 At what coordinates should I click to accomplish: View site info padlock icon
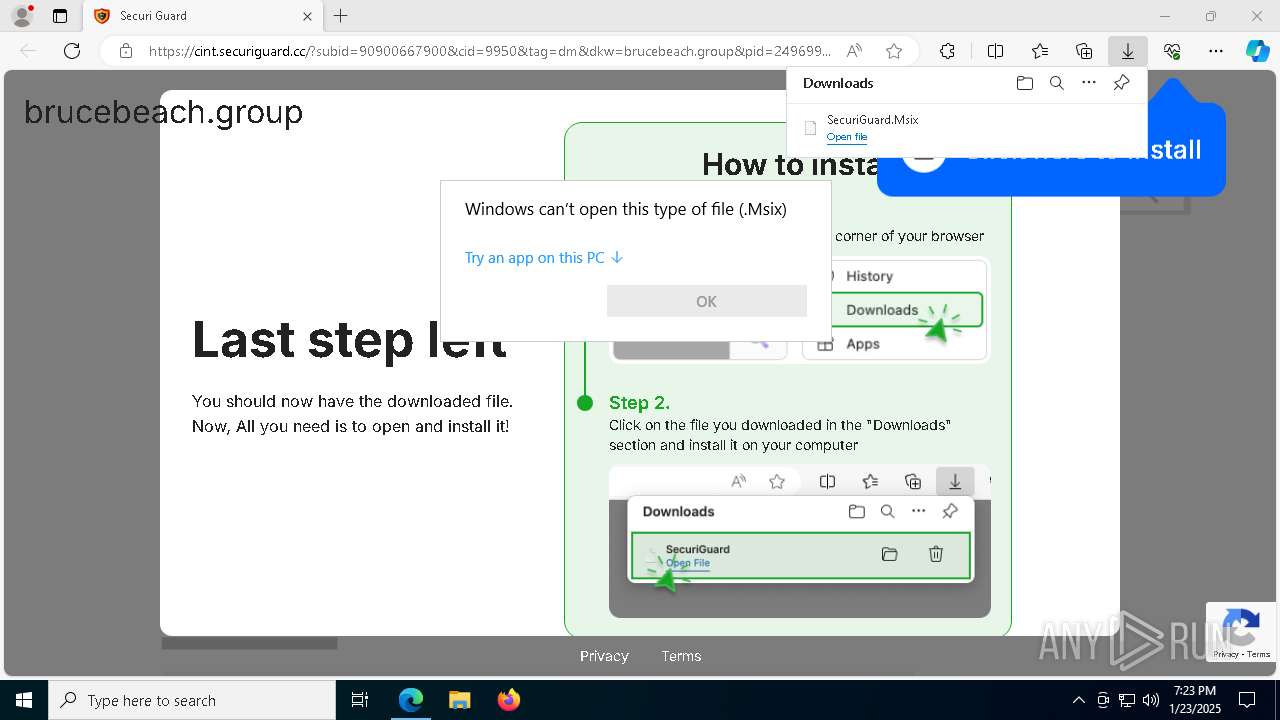[x=126, y=51]
